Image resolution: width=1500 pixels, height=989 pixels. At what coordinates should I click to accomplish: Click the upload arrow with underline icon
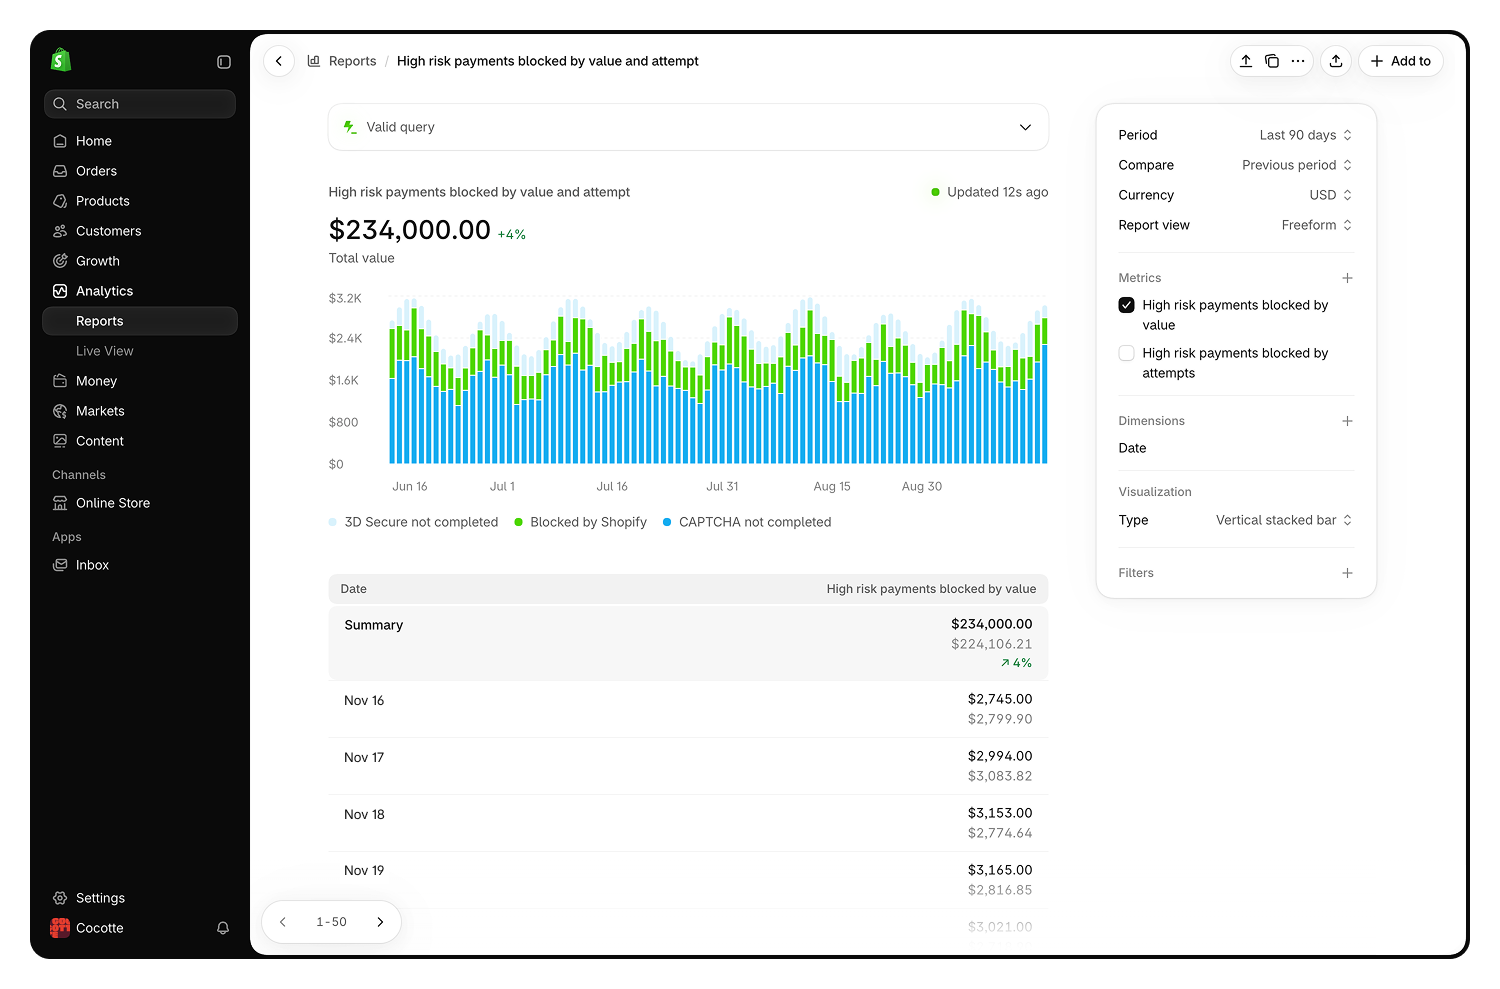pos(1246,61)
